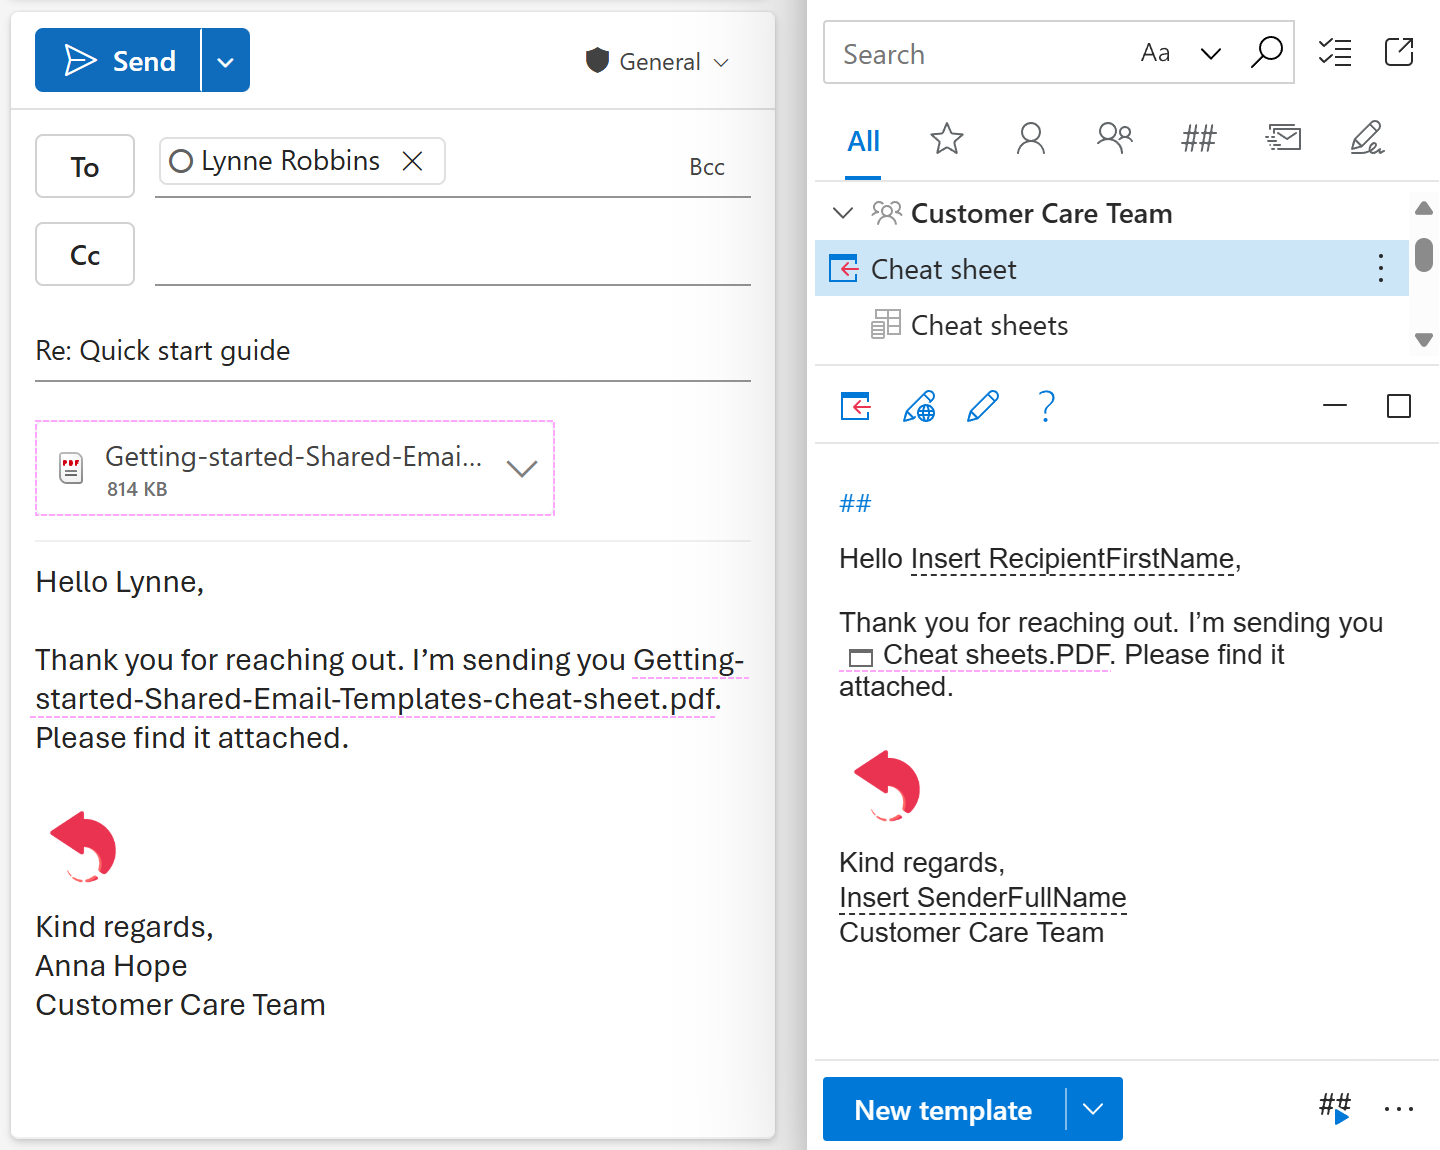Toggle the favorites star filter
The width and height of the screenshot is (1440, 1150).
(946, 139)
